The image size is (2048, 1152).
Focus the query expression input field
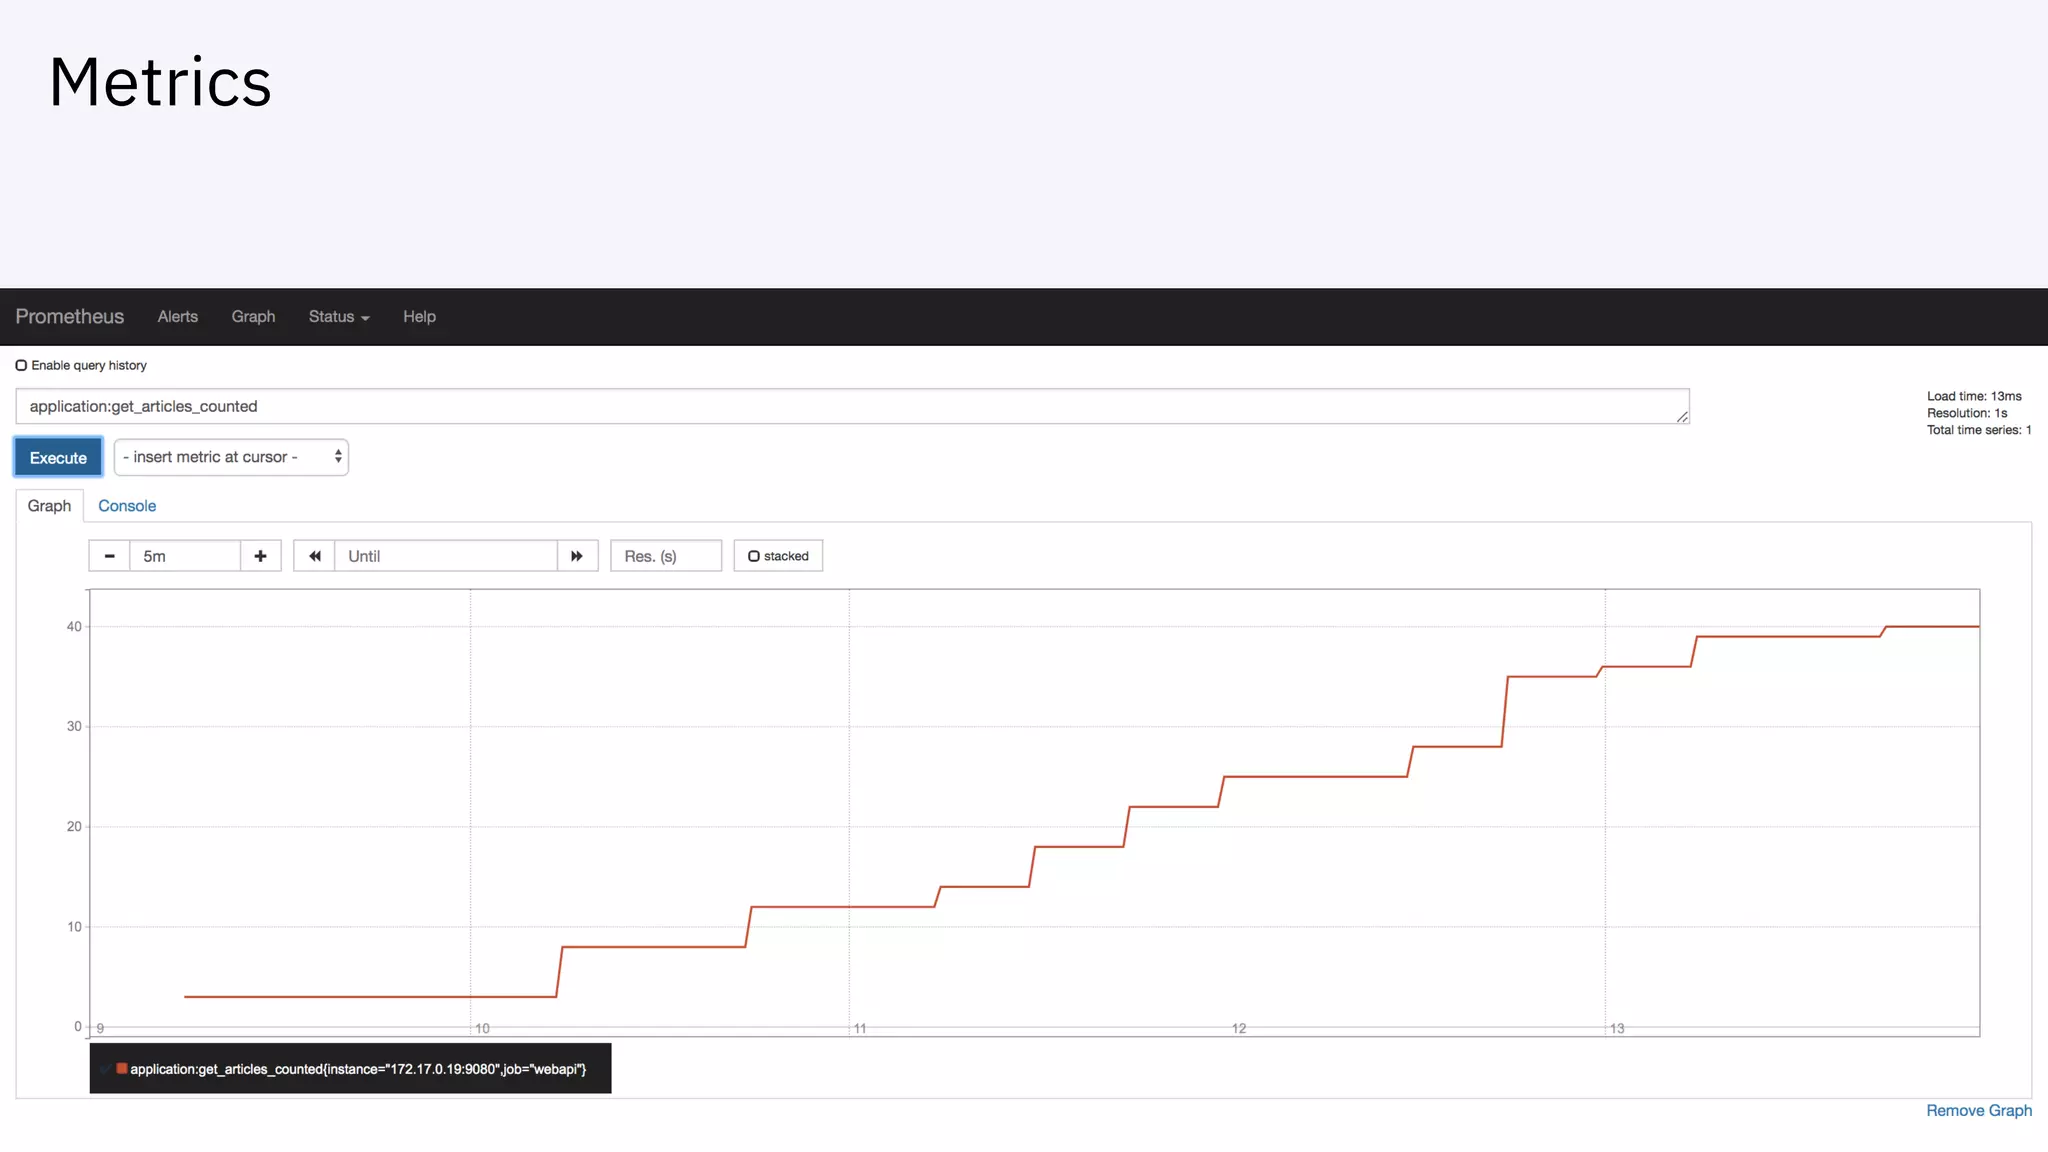(x=852, y=406)
